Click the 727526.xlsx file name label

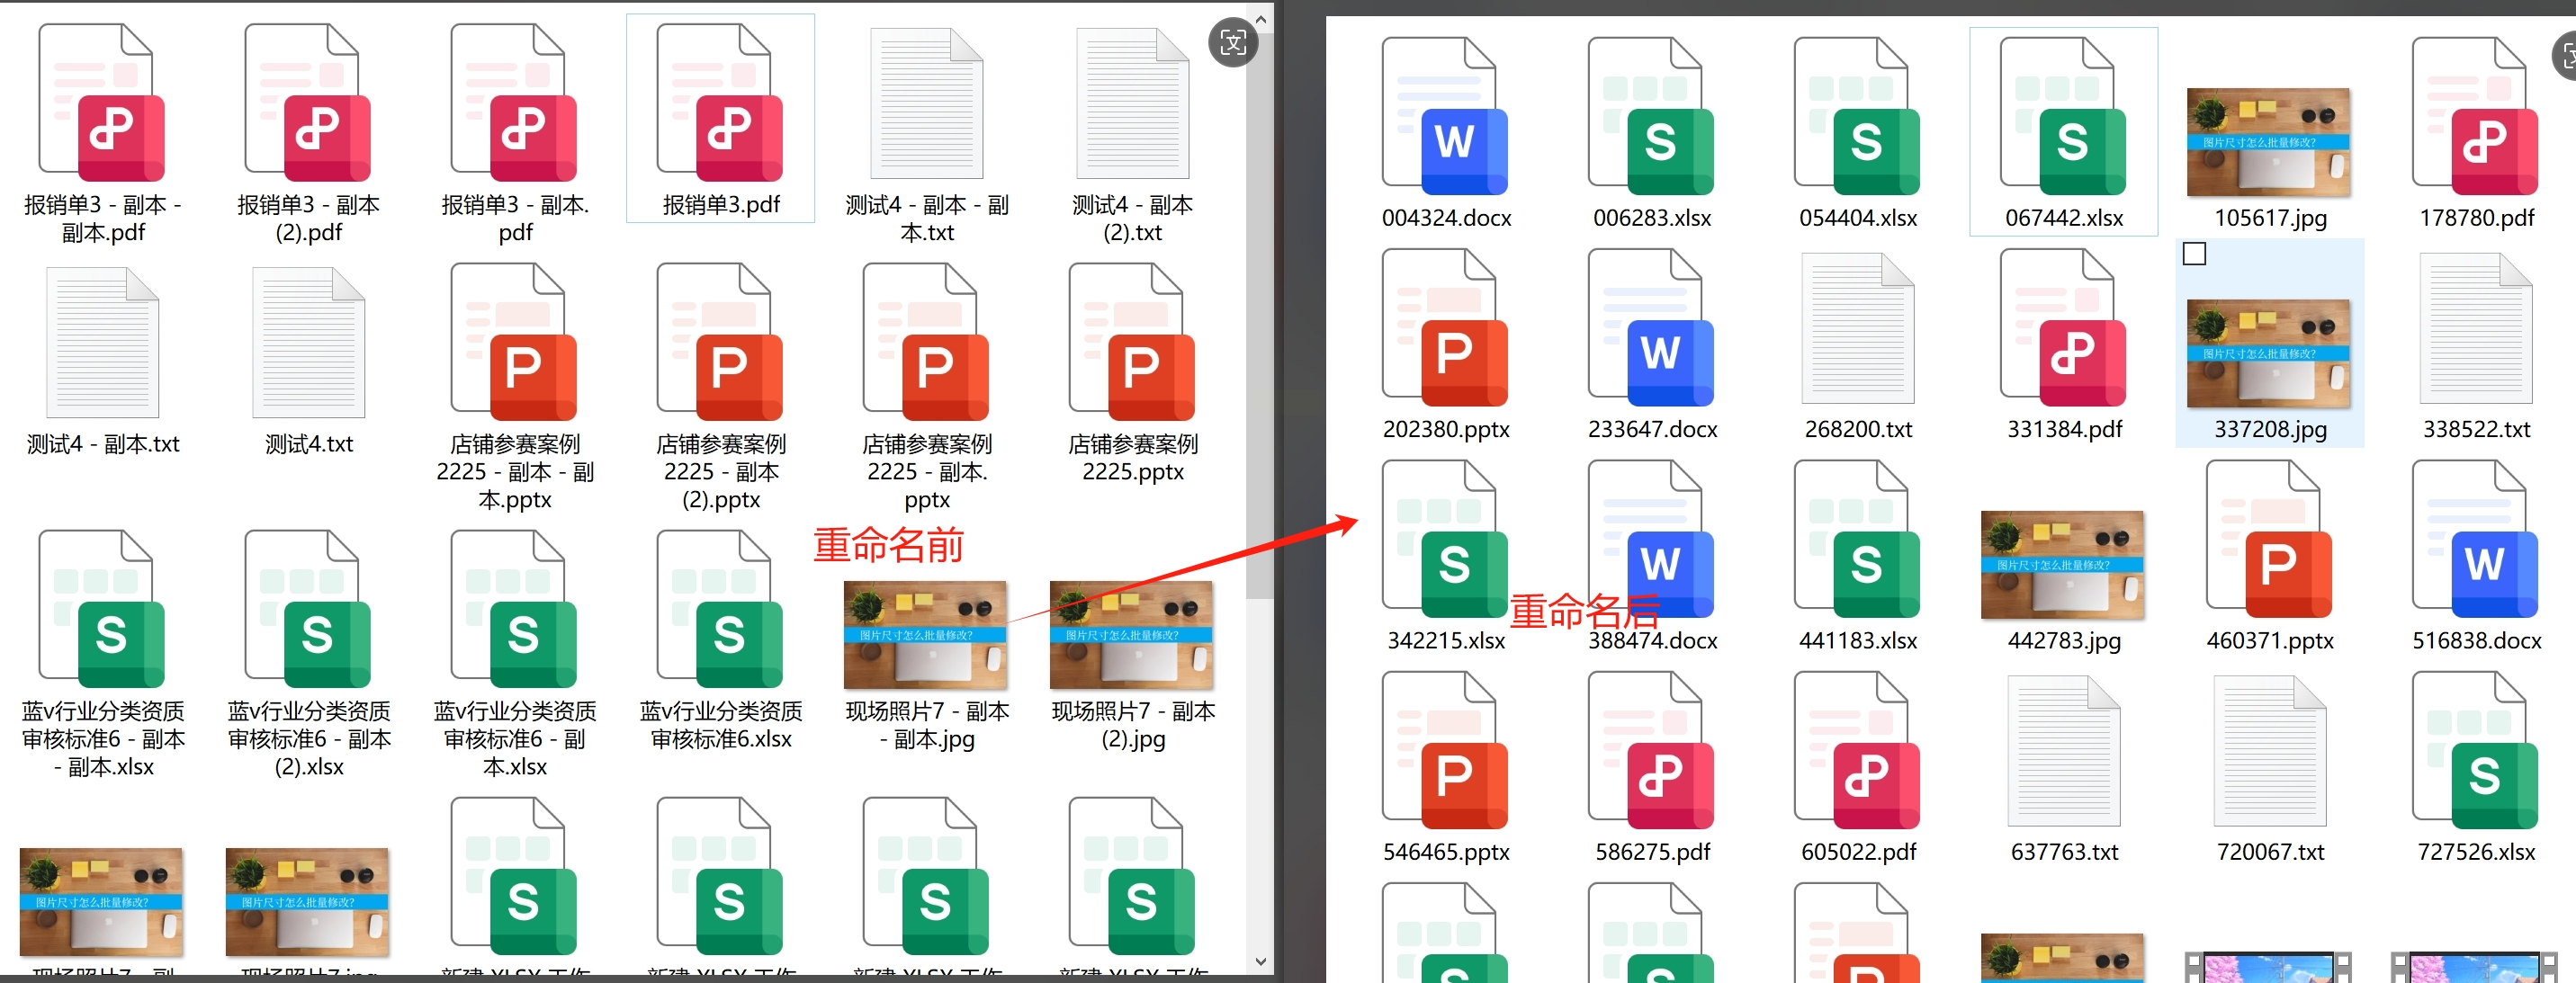tap(2476, 852)
